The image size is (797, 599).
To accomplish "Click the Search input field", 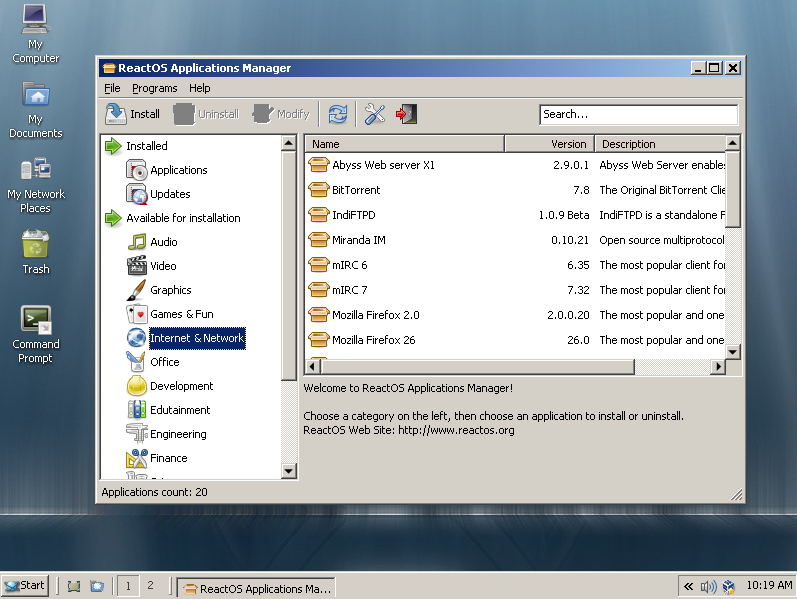I will (638, 114).
